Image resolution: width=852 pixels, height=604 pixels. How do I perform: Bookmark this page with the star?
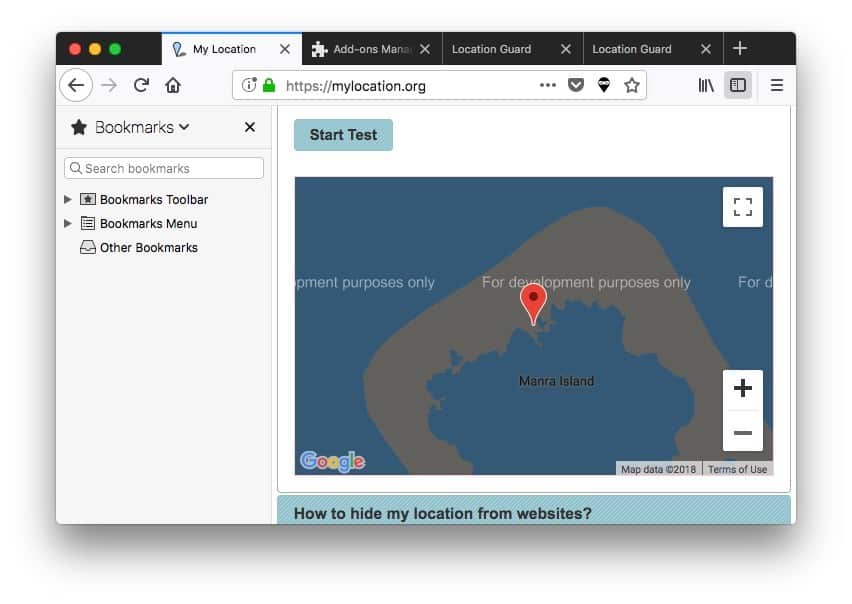point(631,86)
